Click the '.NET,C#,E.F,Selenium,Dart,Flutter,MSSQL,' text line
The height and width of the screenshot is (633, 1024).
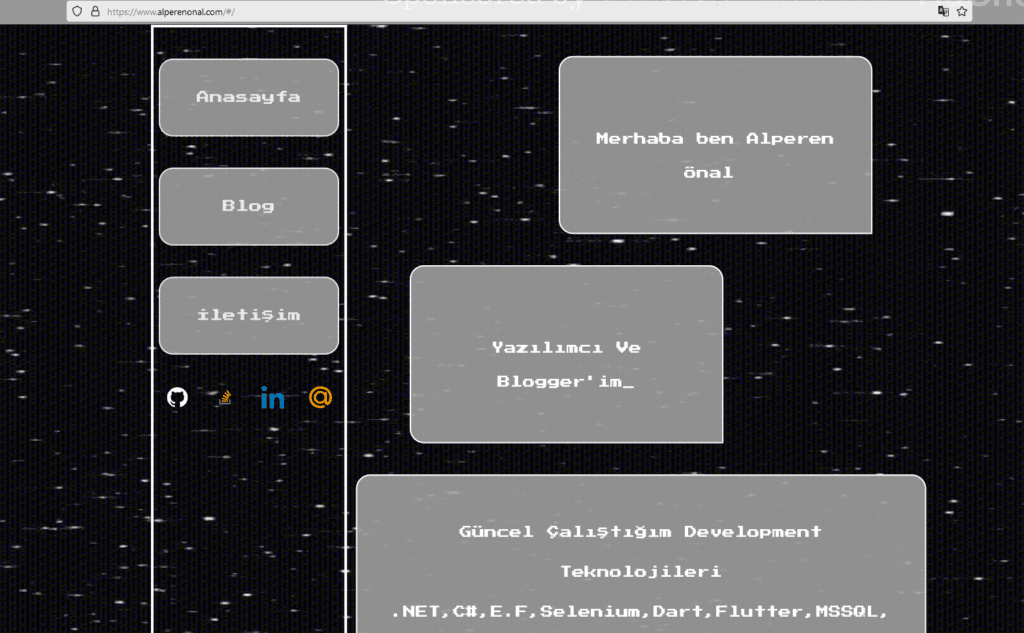(x=640, y=611)
